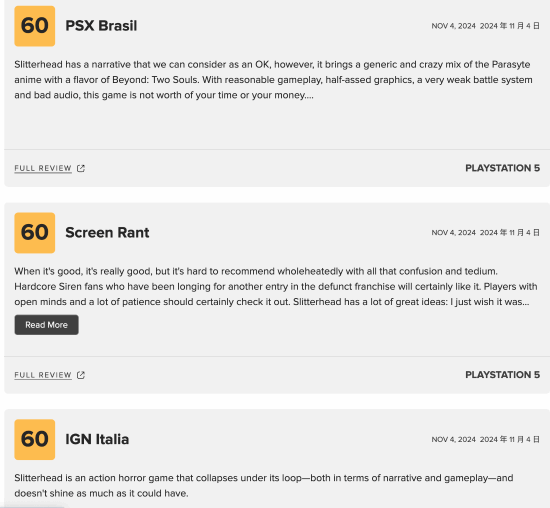This screenshot has width=550, height=508.
Task: Expand Screen Rant review with Read More
Action: click(x=46, y=325)
